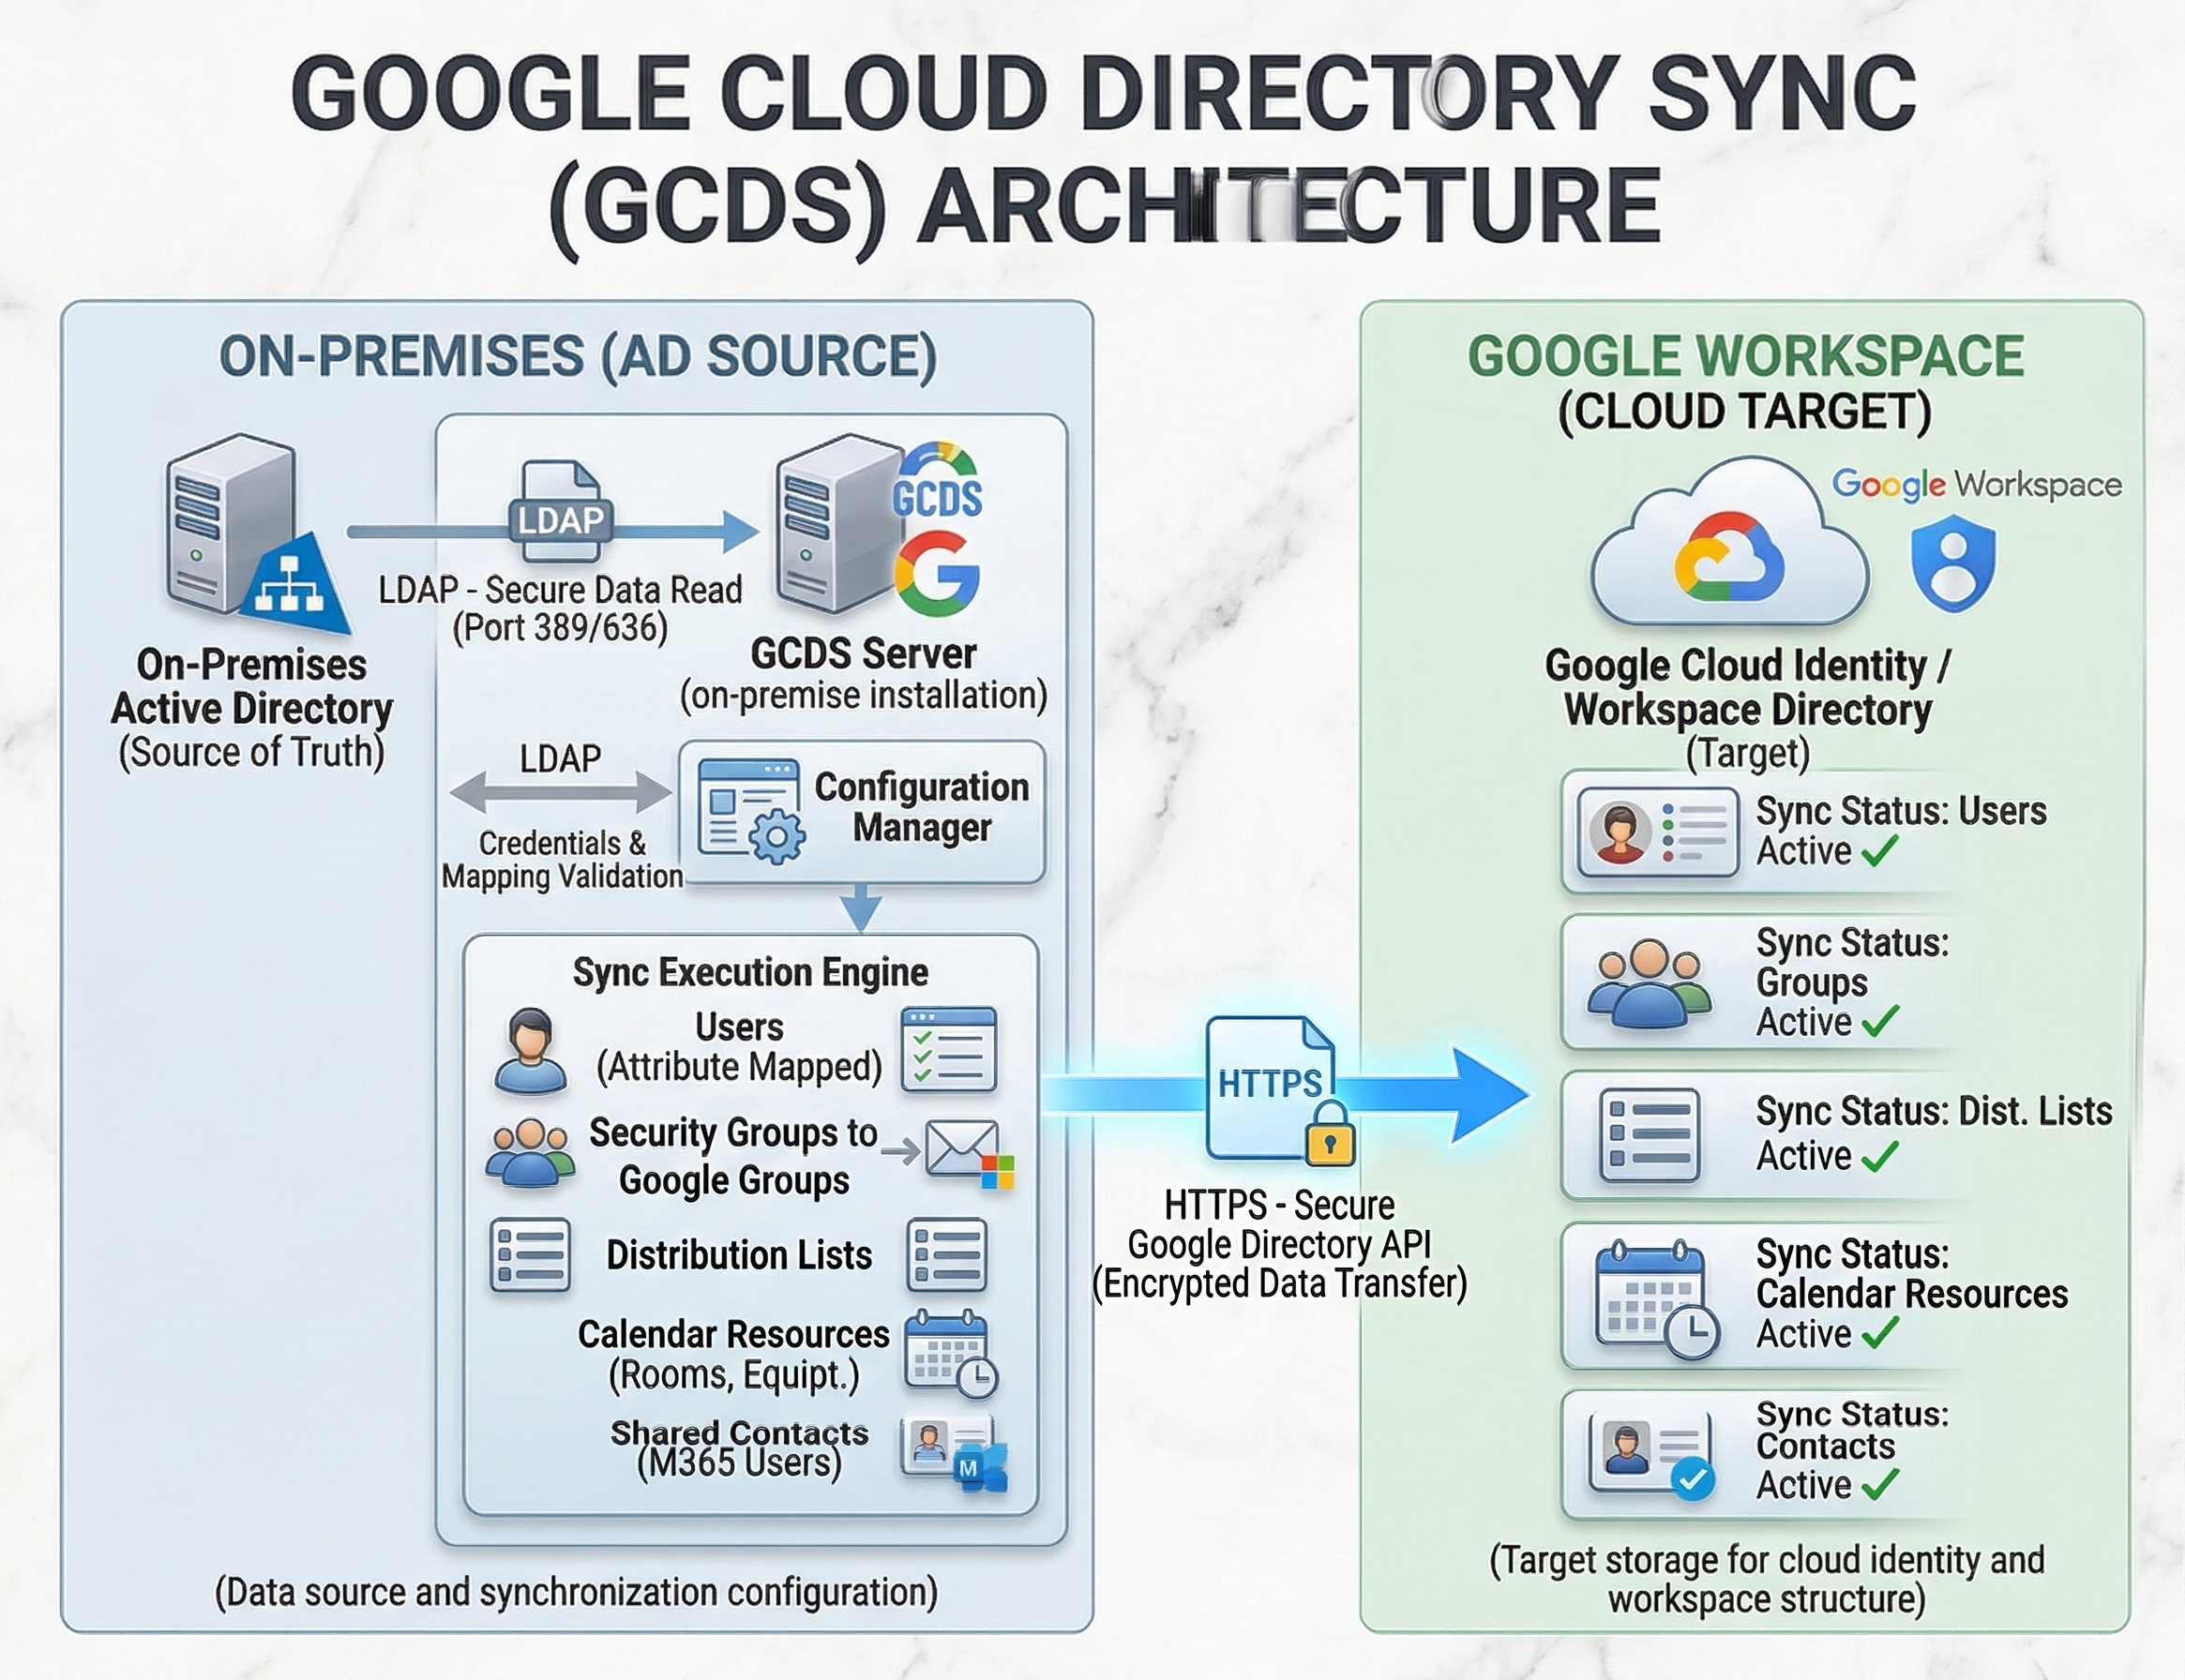Click '(on-premise installation)' text
This screenshot has width=2185, height=1680.
863,695
